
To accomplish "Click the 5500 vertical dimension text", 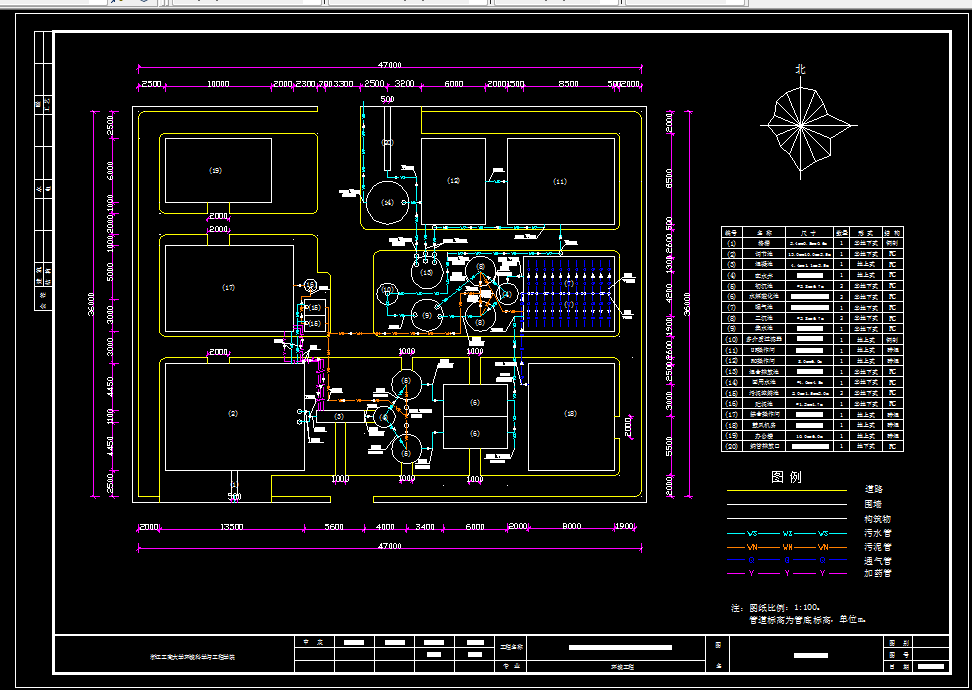I will click(x=669, y=446).
